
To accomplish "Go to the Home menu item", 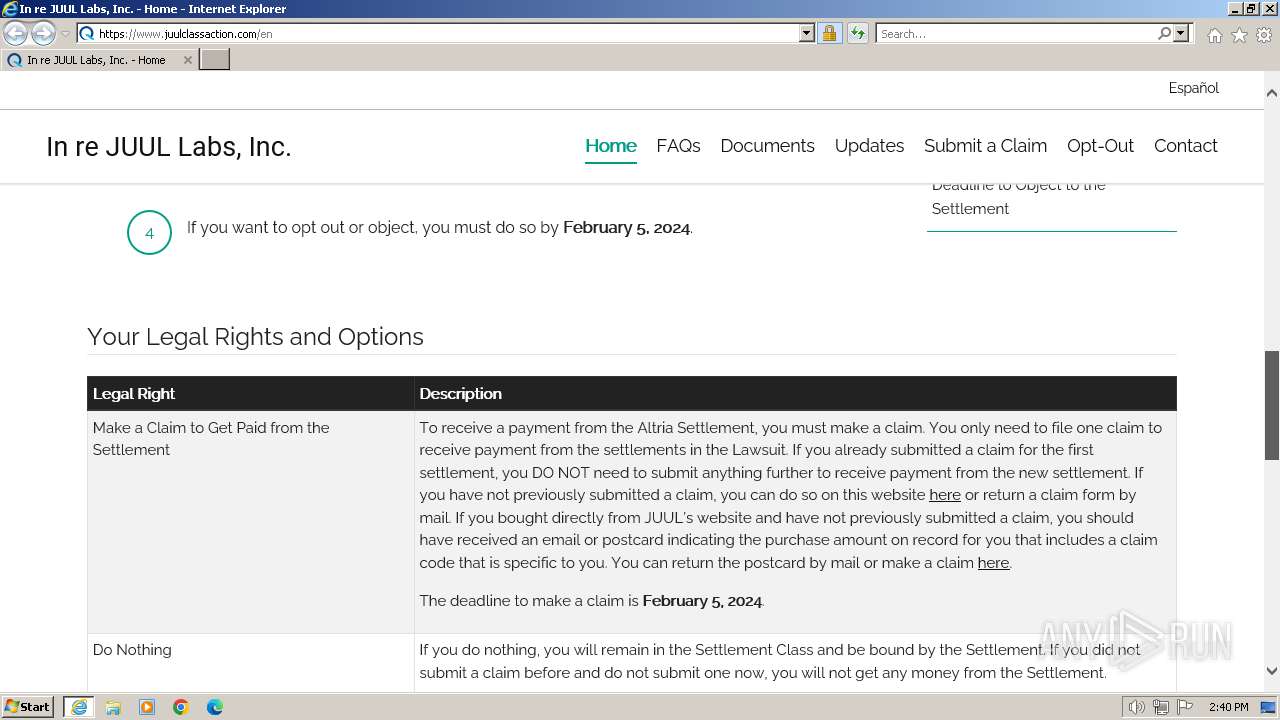I will click(611, 146).
